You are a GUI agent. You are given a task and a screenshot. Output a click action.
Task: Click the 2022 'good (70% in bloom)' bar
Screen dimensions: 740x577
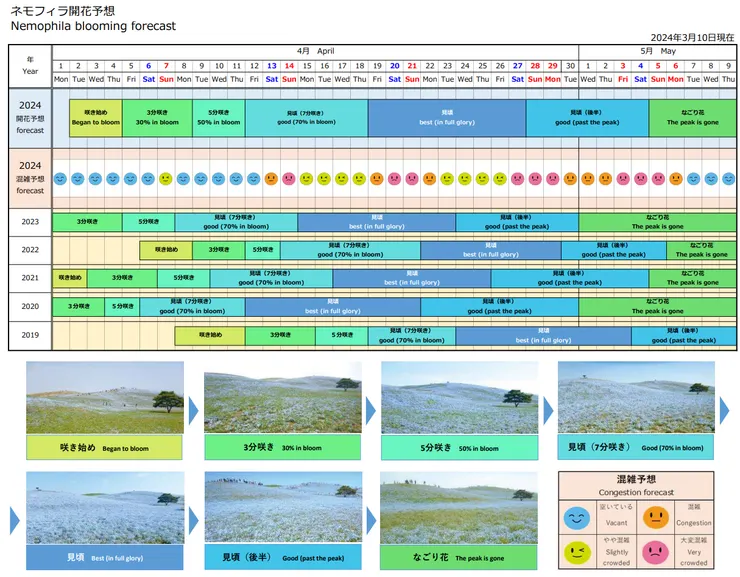click(x=350, y=250)
